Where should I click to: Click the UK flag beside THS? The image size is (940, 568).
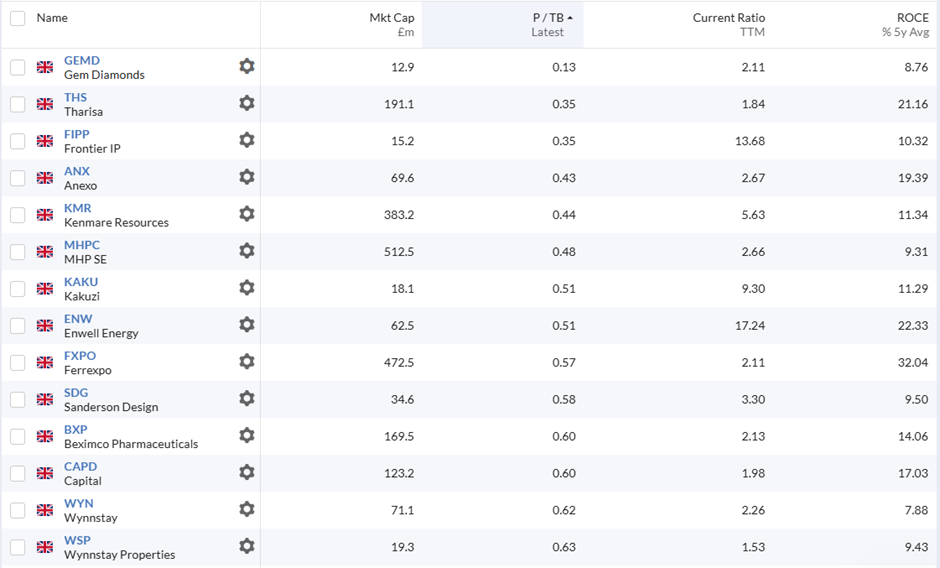(45, 104)
